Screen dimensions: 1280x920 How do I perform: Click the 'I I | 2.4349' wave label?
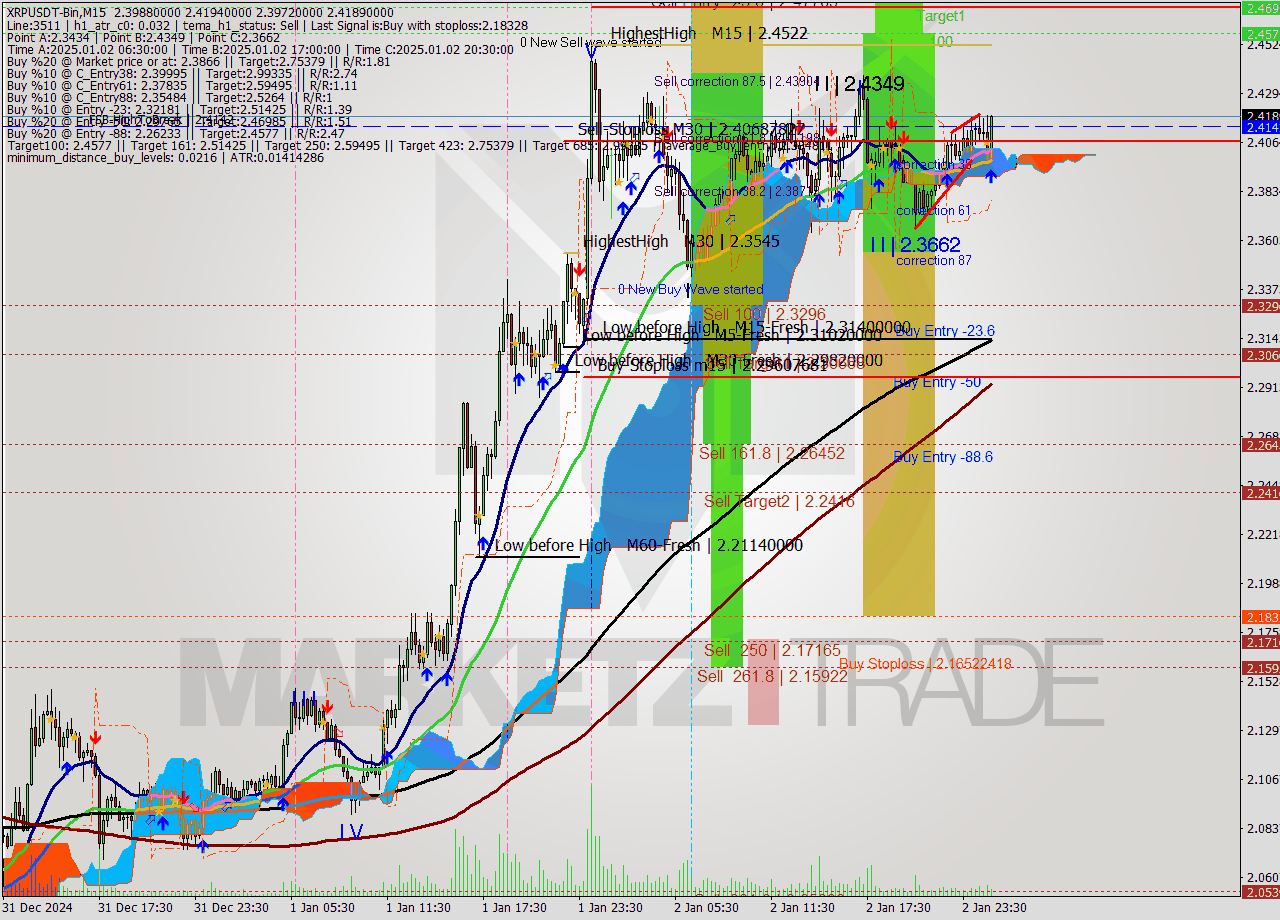[x=858, y=84]
